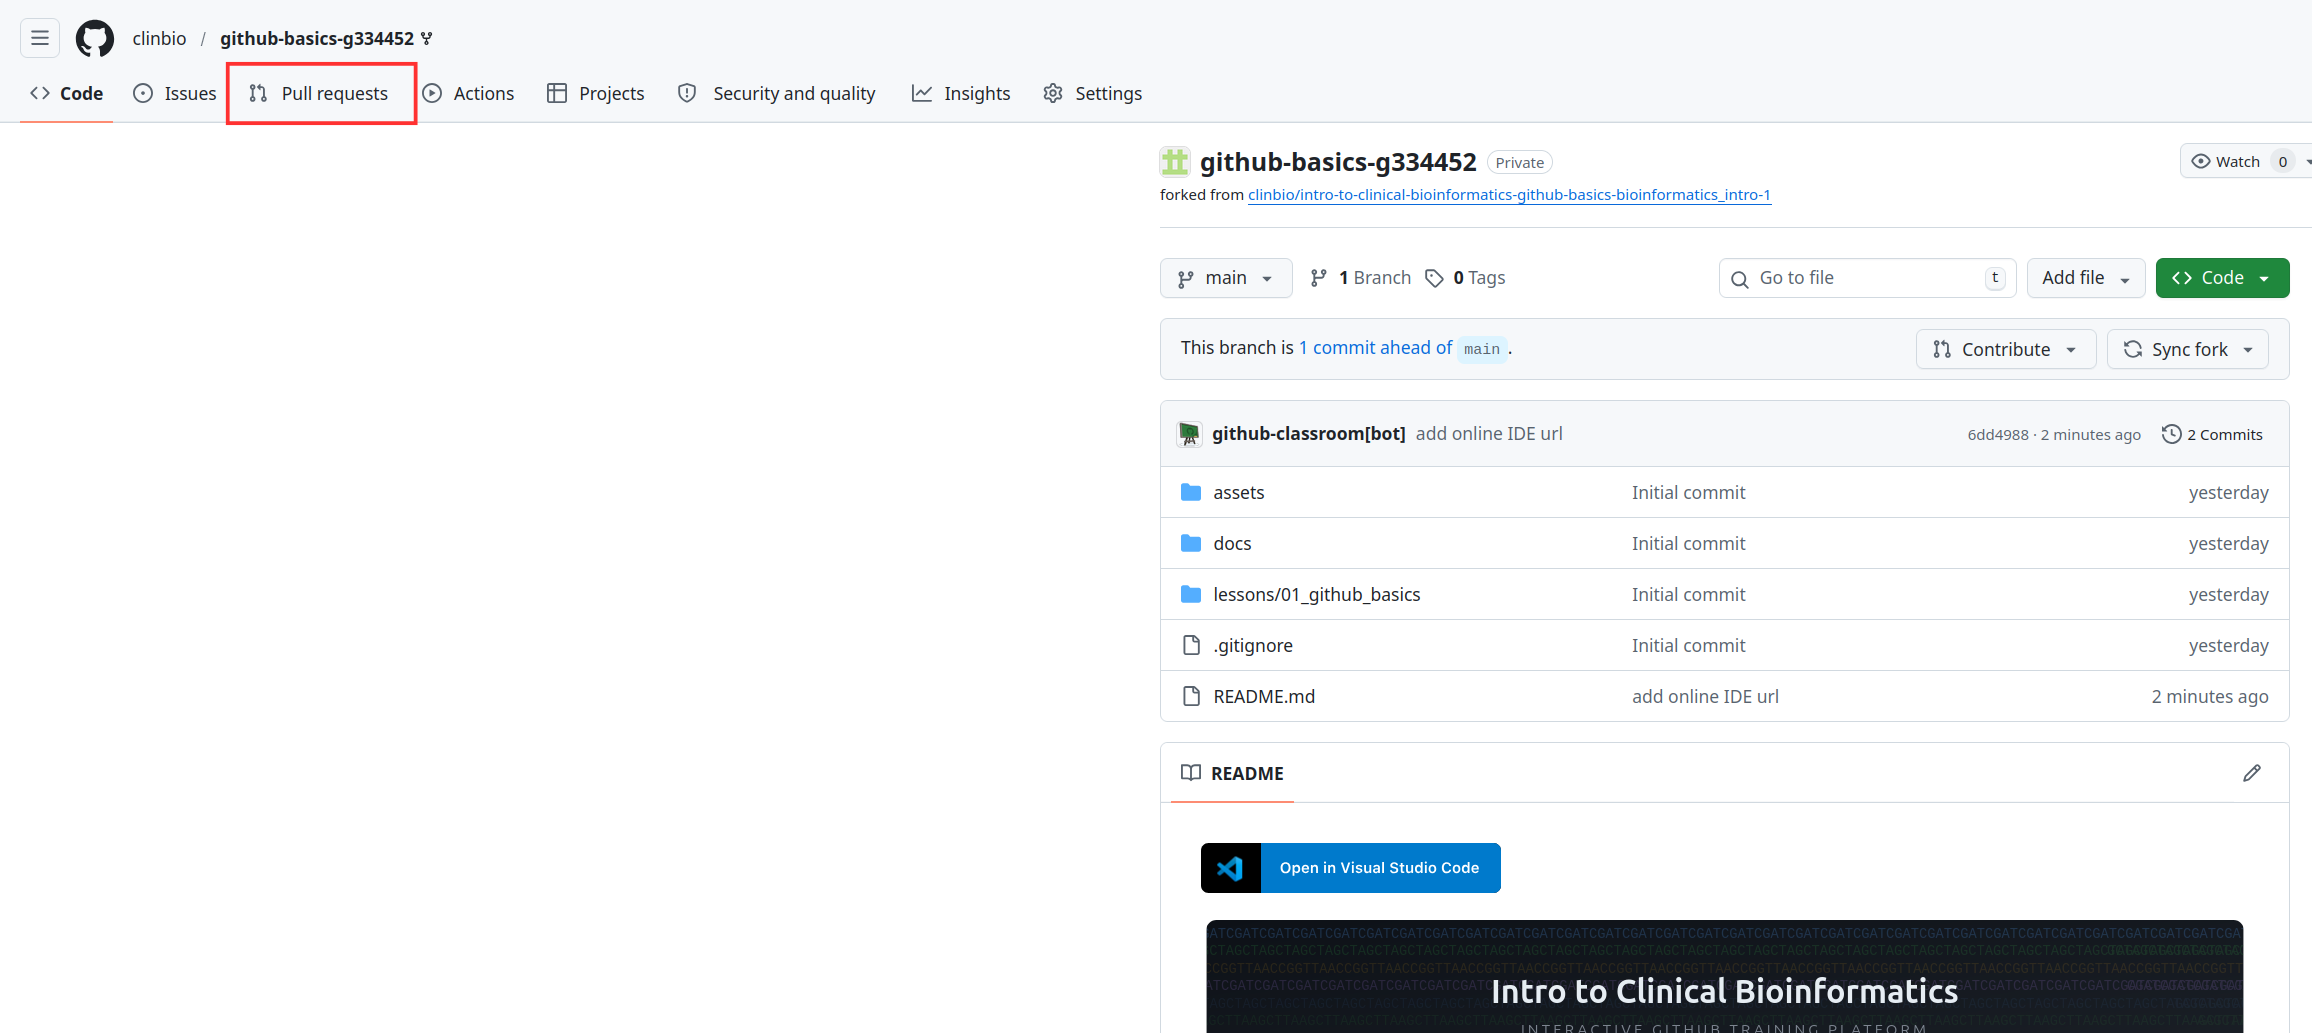The image size is (2312, 1033).
Task: Click the yesterday timestamp in docs row
Action: pos(2228,543)
